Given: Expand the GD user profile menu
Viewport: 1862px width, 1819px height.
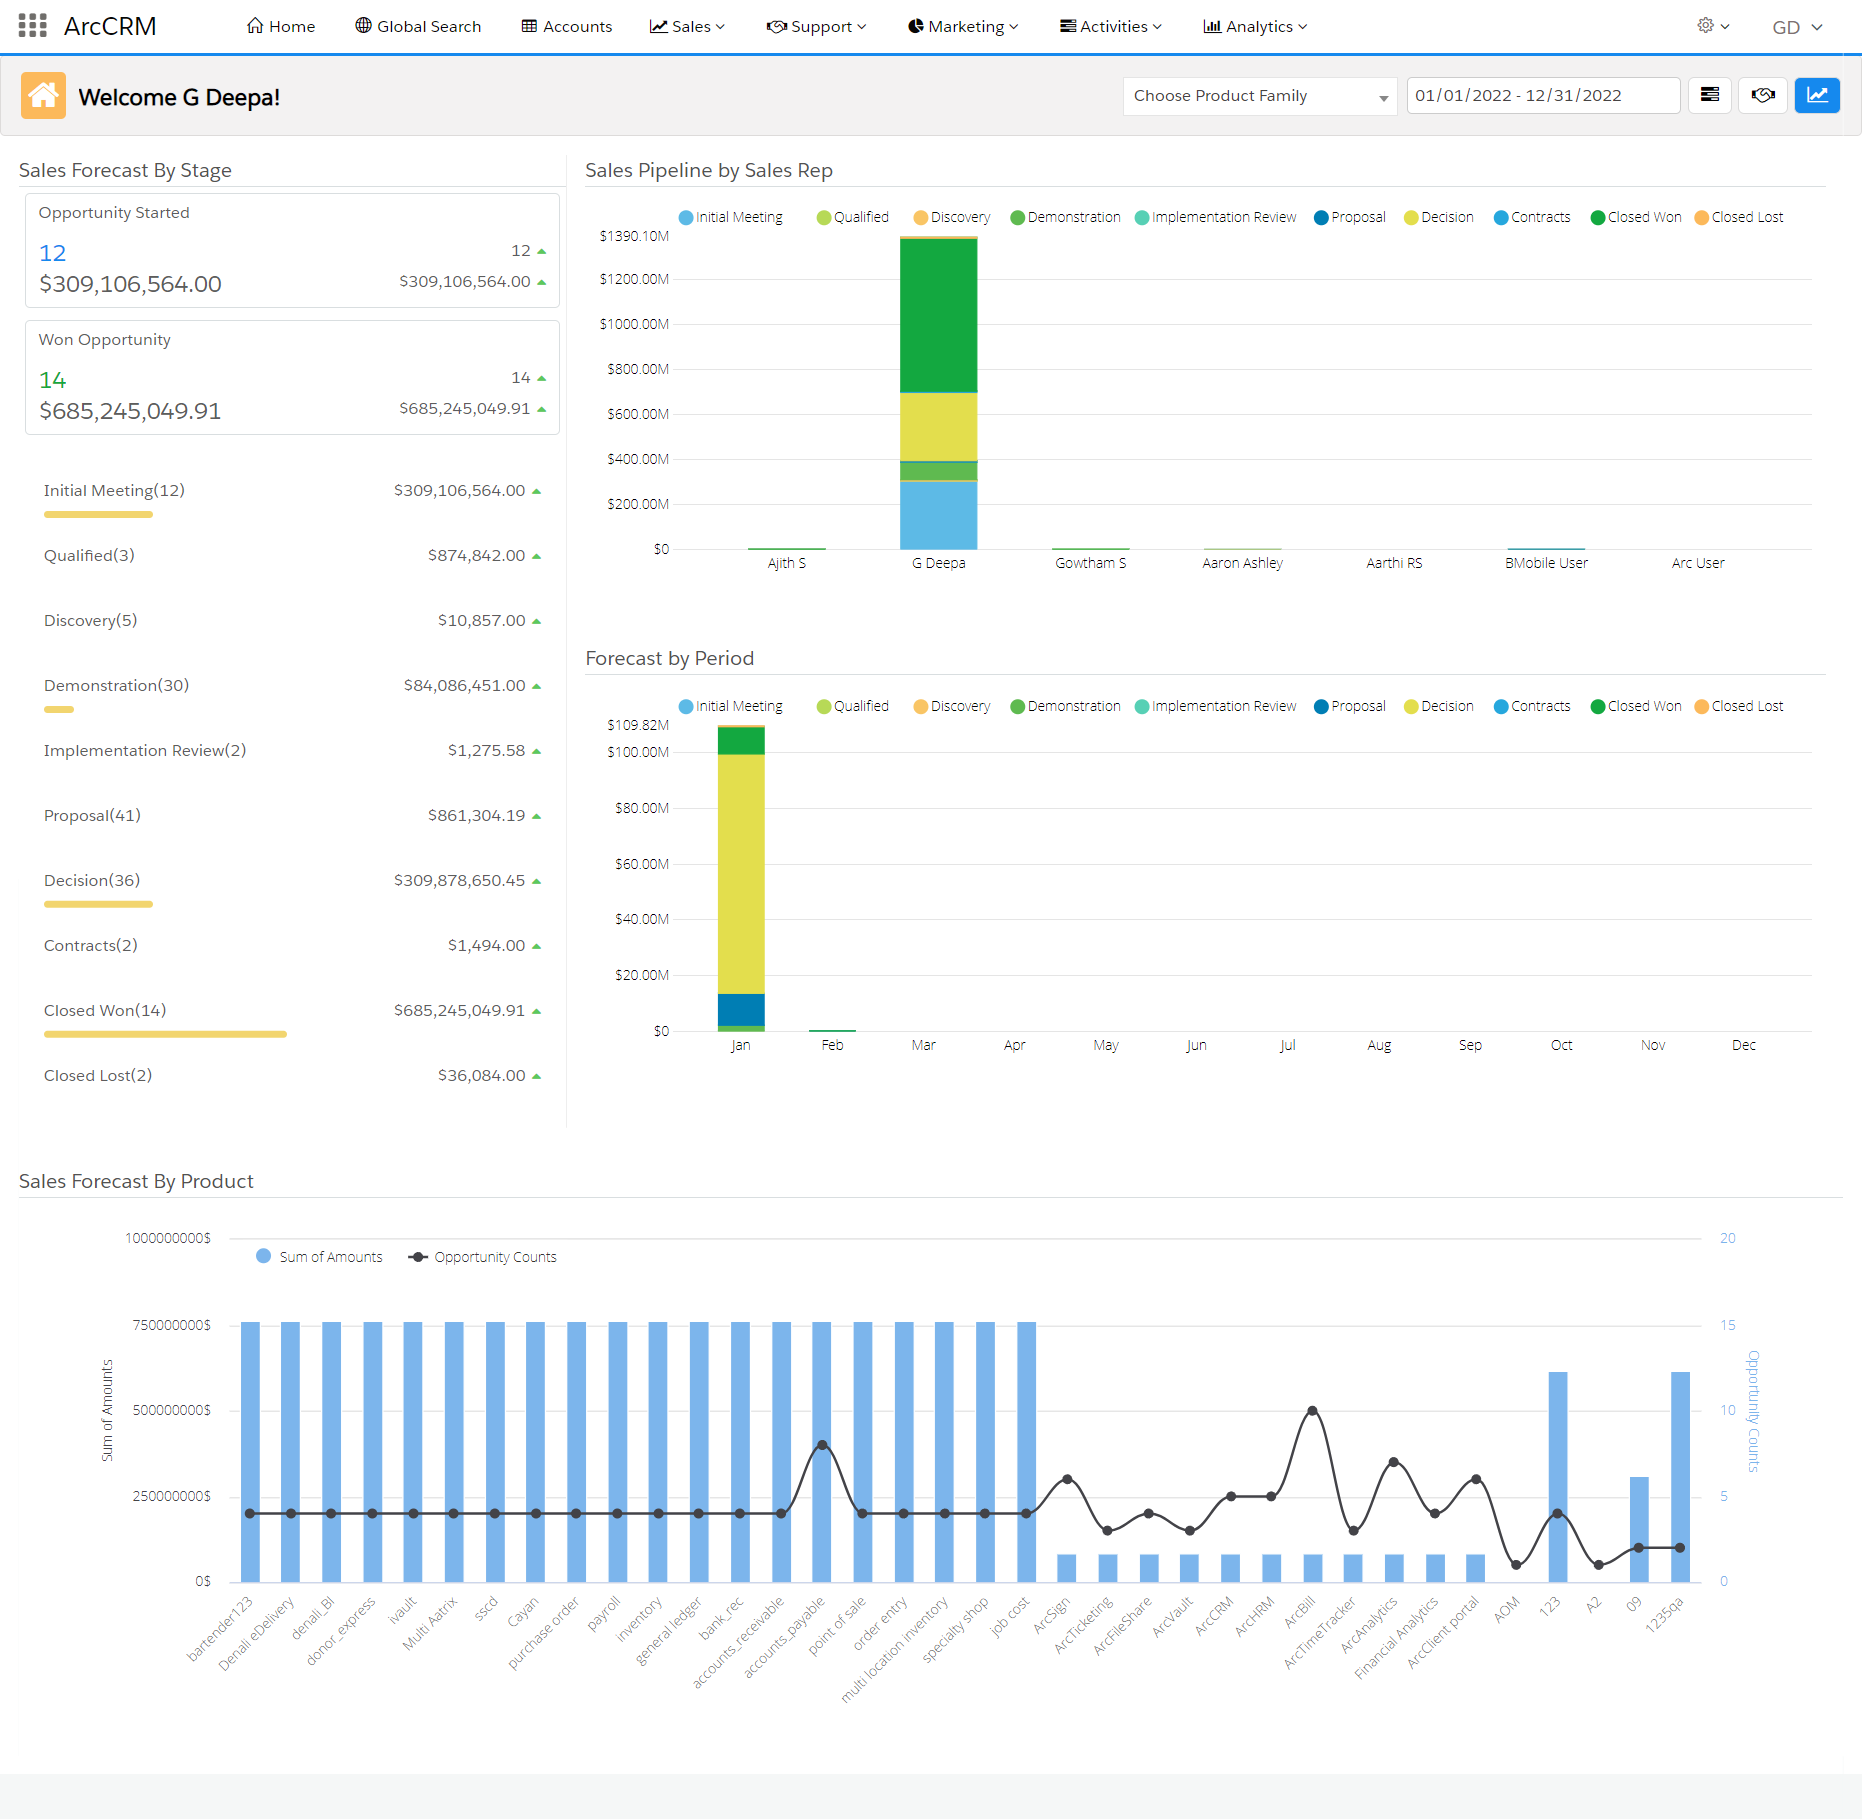Looking at the screenshot, I should 1797,27.
